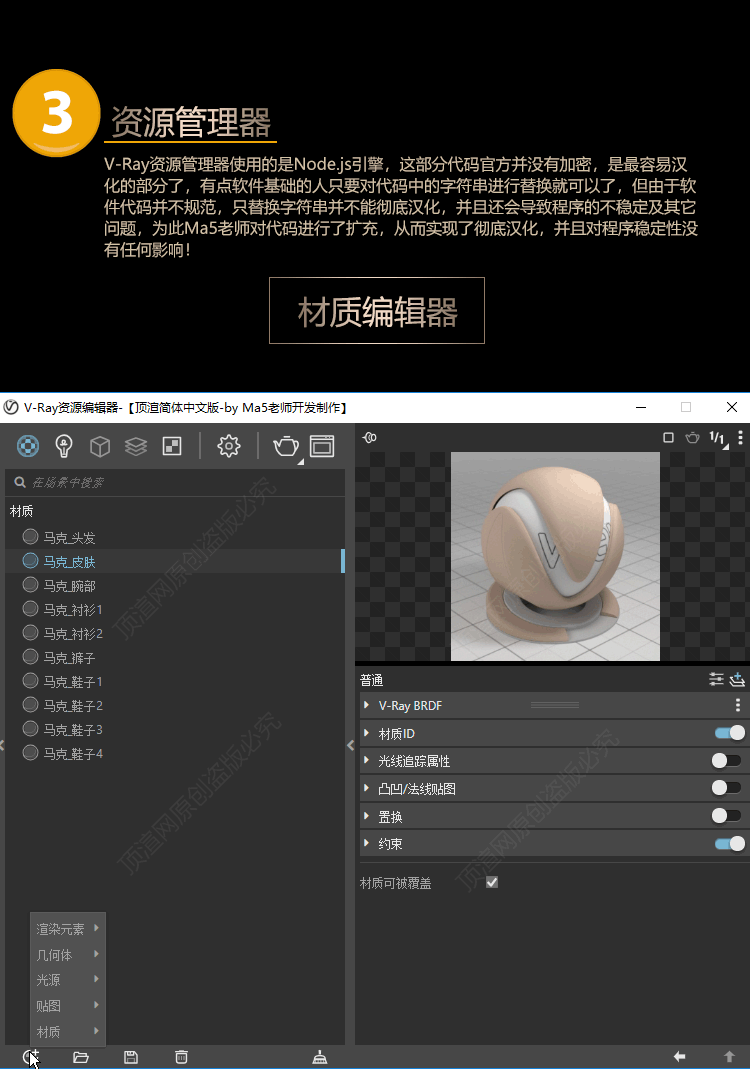This screenshot has height=1069, width=750.
Task: Open the Render Elements layers icon
Action: click(136, 447)
